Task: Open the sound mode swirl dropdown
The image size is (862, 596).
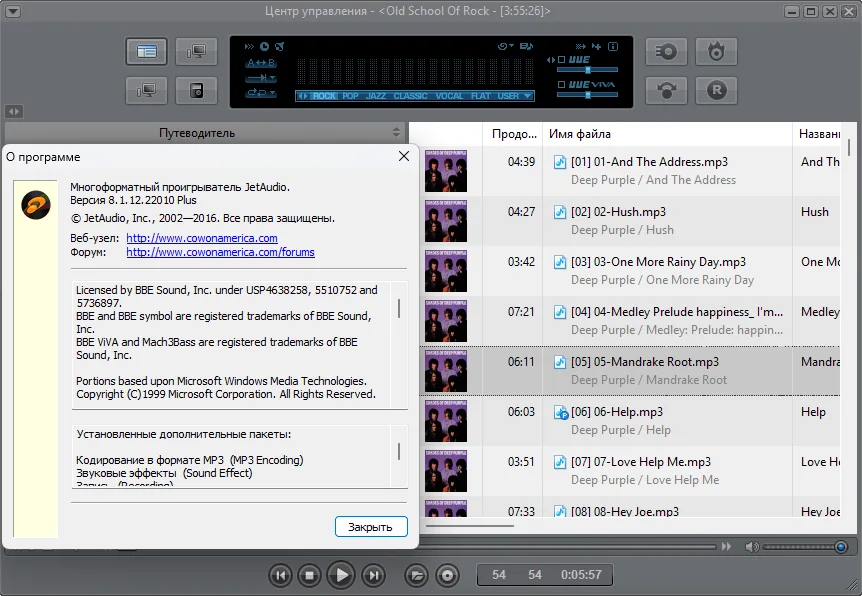Action: pos(505,47)
